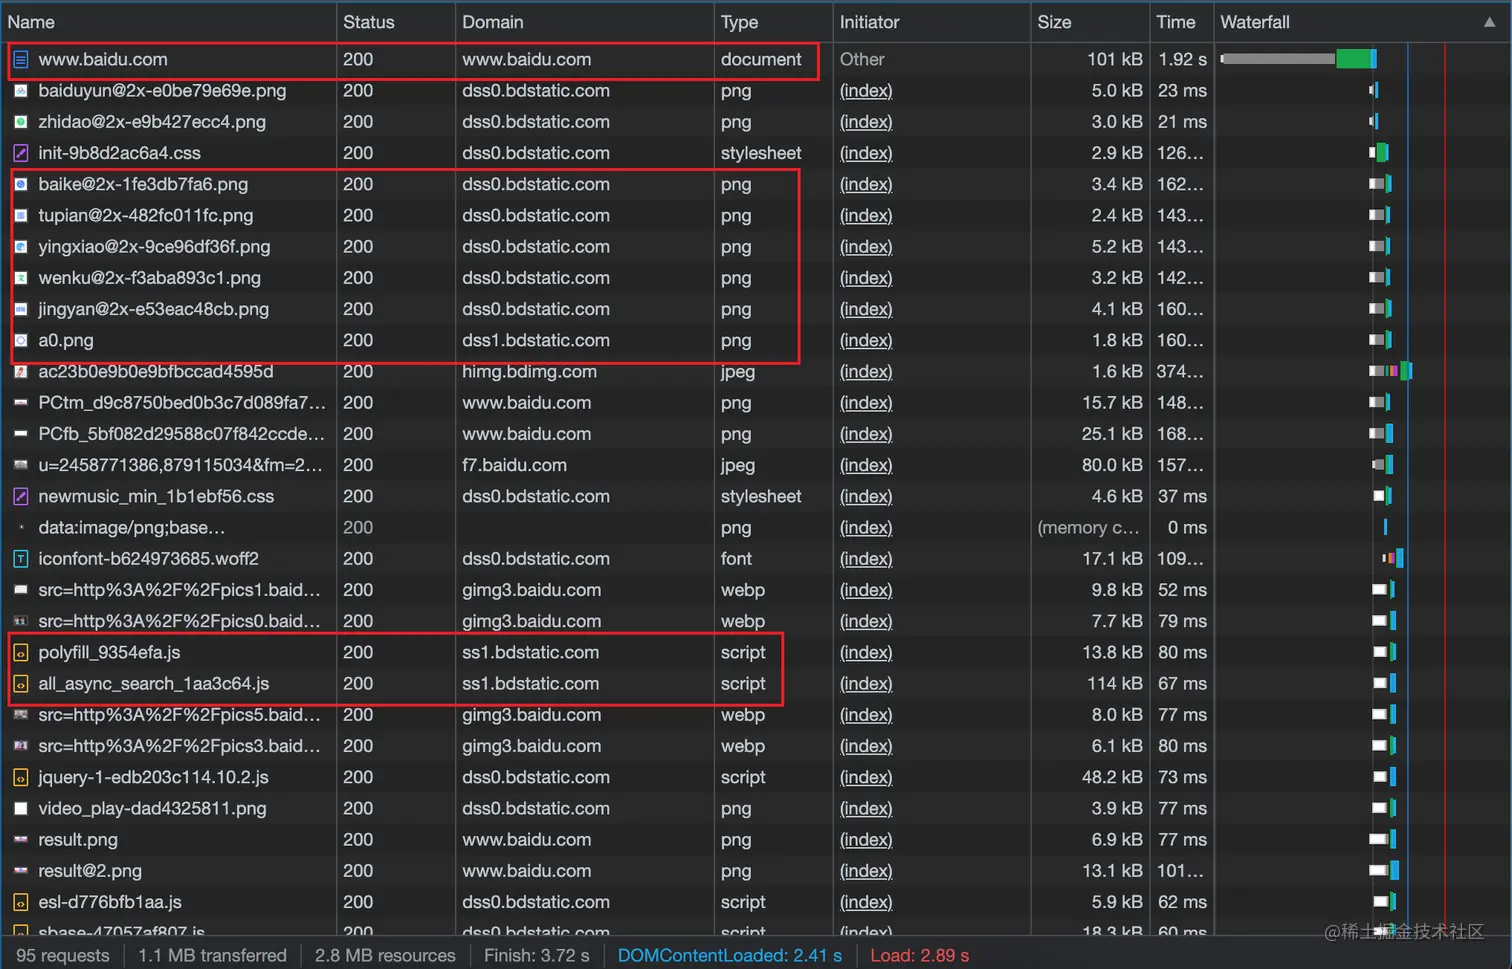Image resolution: width=1512 pixels, height=969 pixels.
Task: Click the image icon for yingxiao@2x-9ce96df36f.png
Action: (21, 247)
